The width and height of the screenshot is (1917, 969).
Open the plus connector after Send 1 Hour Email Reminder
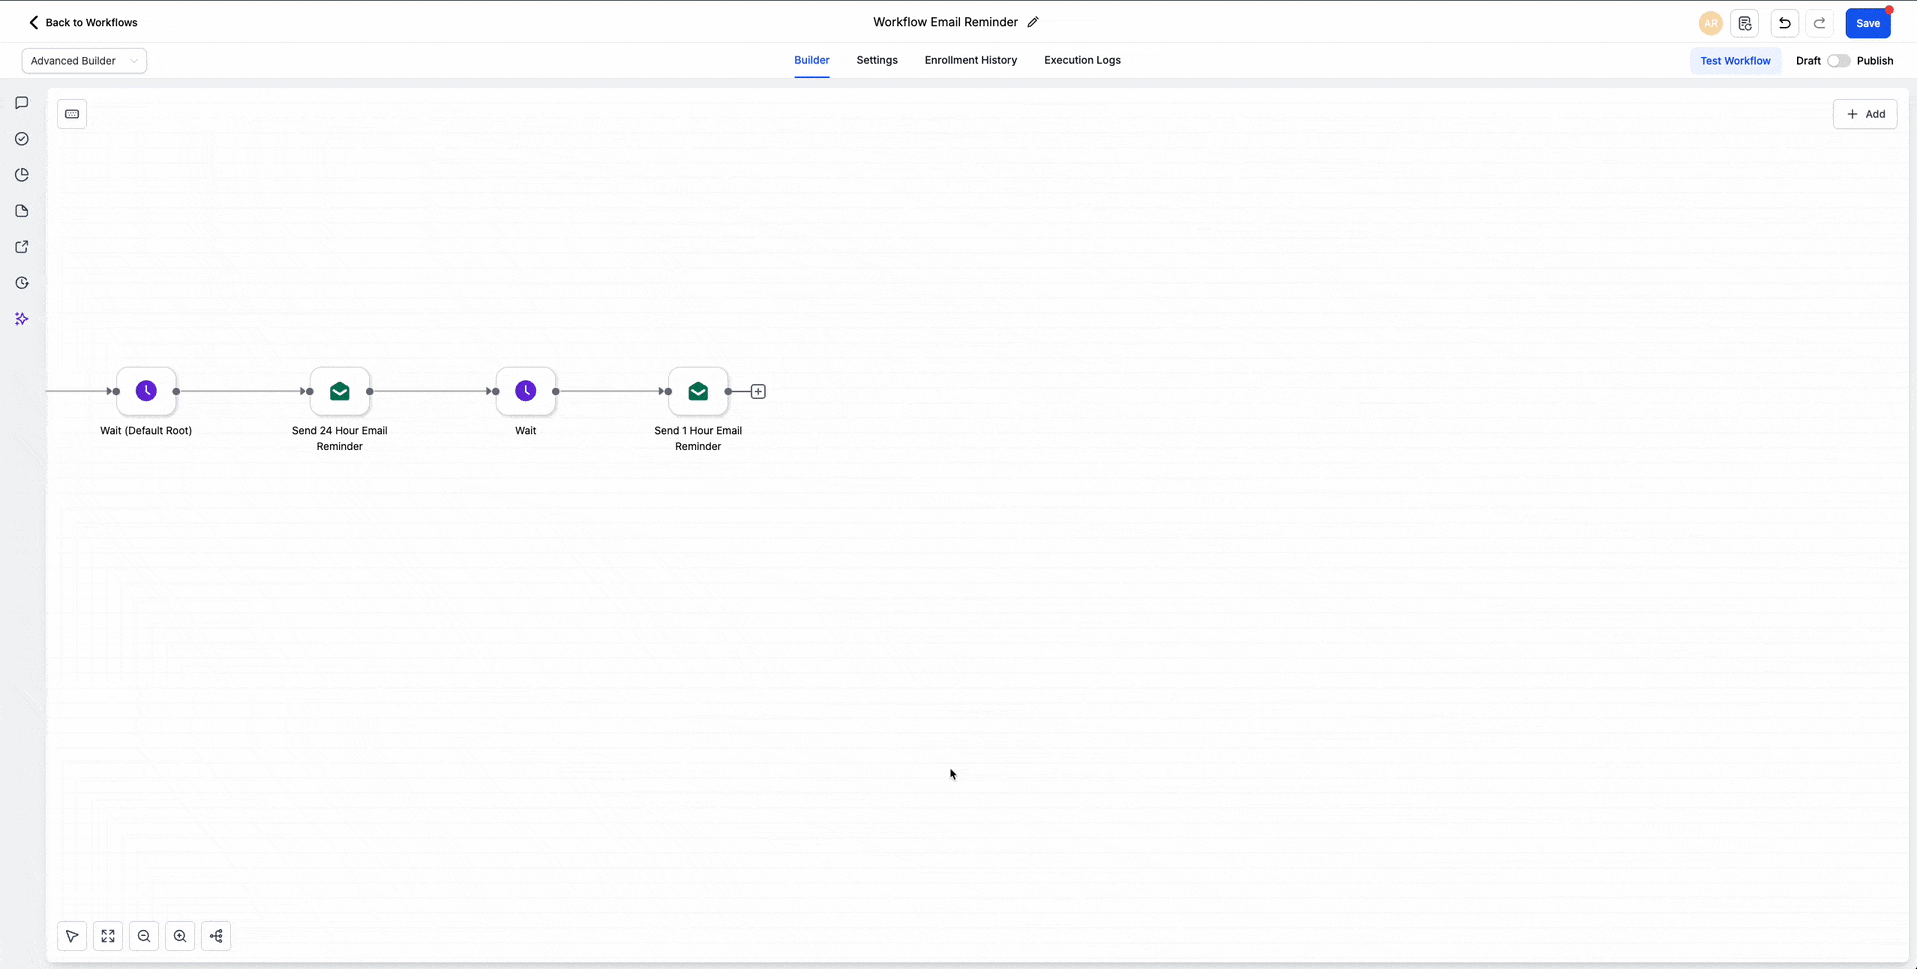[758, 391]
